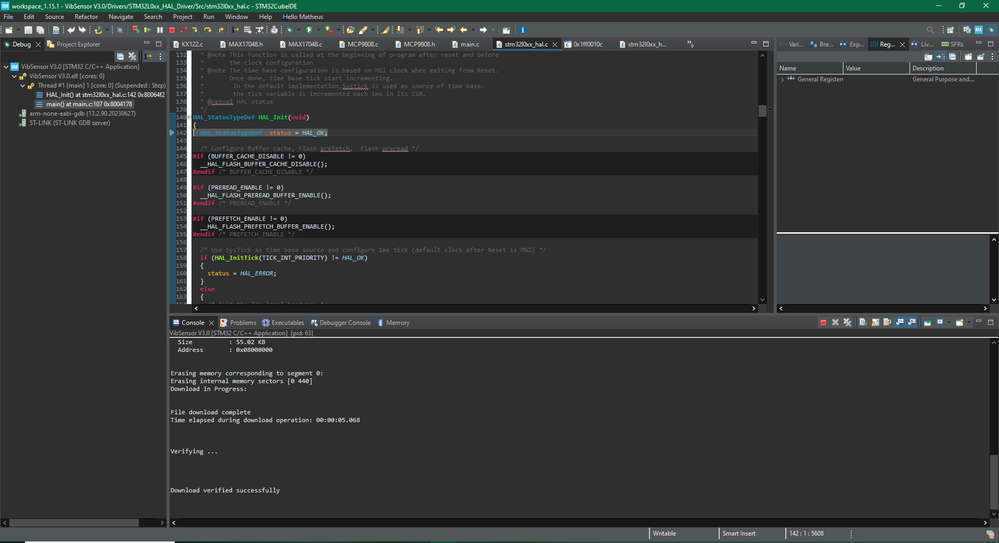999x543 pixels.
Task: Click Collapse All icon in Debug view
Action: coord(120,56)
